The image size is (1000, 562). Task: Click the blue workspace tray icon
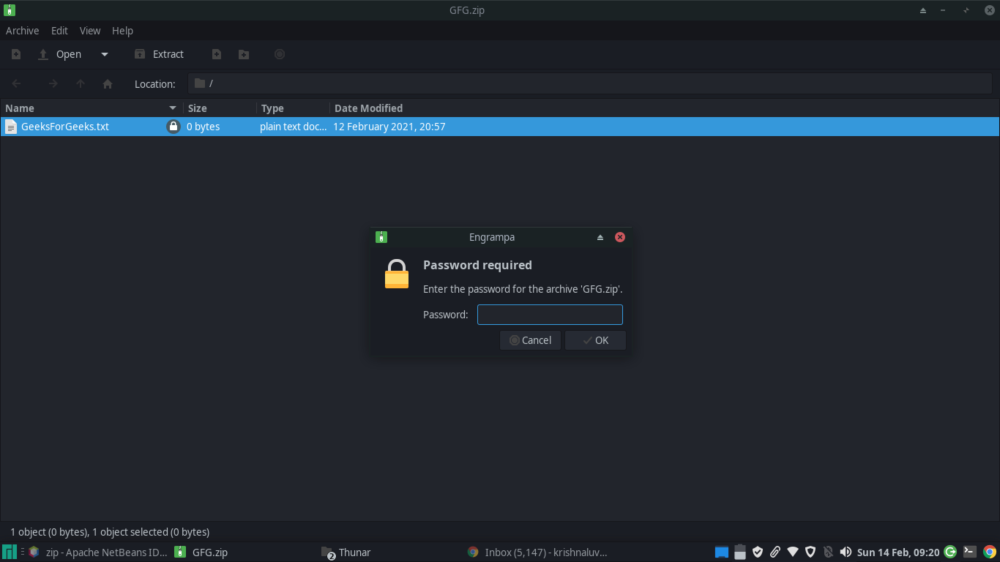click(721, 552)
